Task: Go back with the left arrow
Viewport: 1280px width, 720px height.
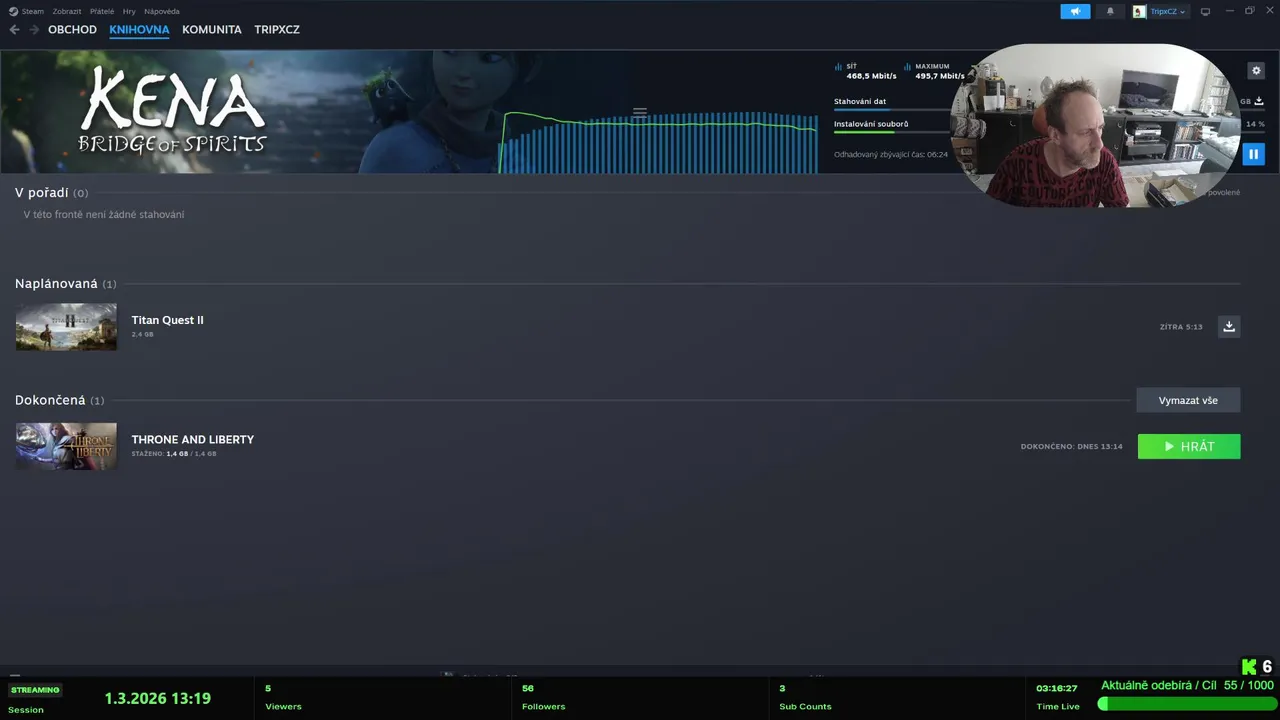Action: (14, 30)
